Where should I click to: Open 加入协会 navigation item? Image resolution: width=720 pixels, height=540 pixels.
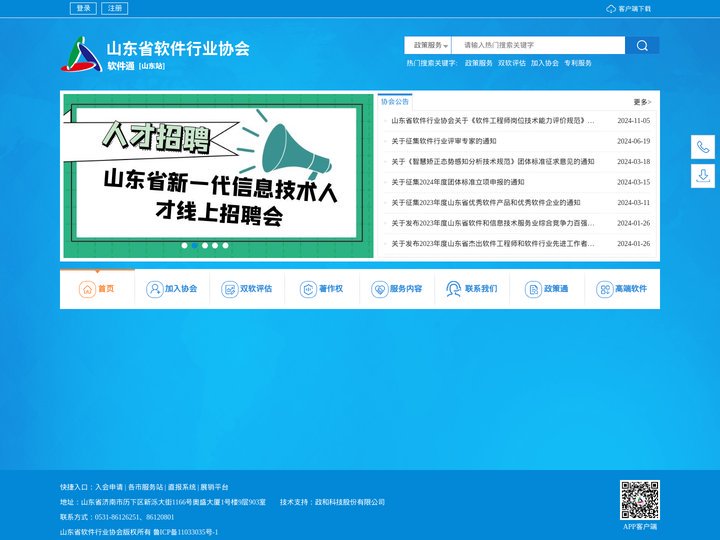172,289
